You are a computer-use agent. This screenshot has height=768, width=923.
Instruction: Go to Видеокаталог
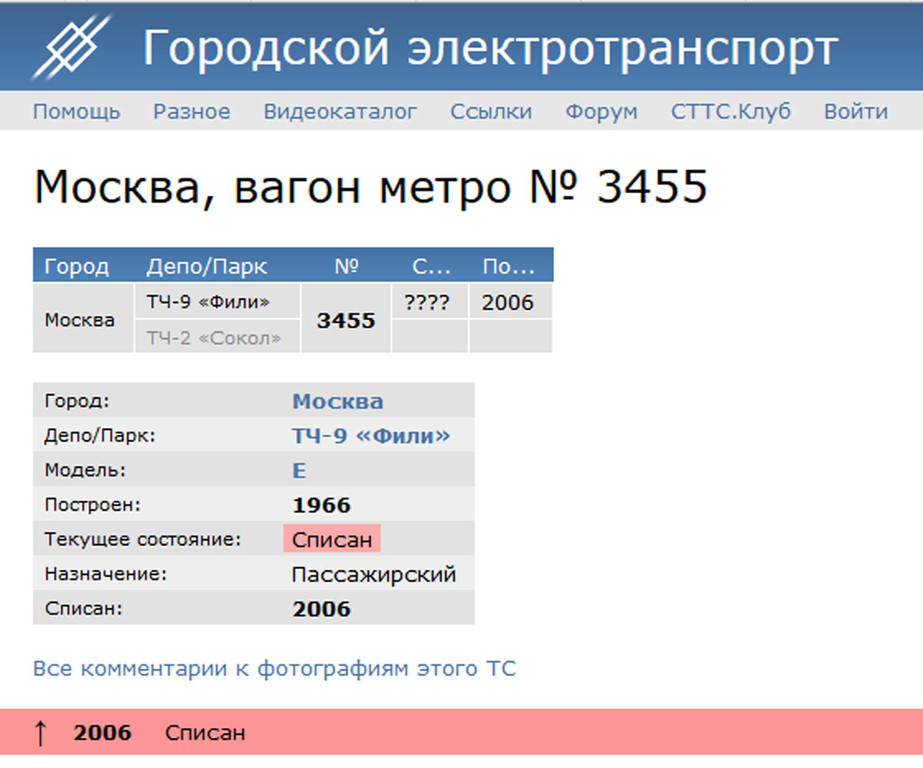[340, 111]
